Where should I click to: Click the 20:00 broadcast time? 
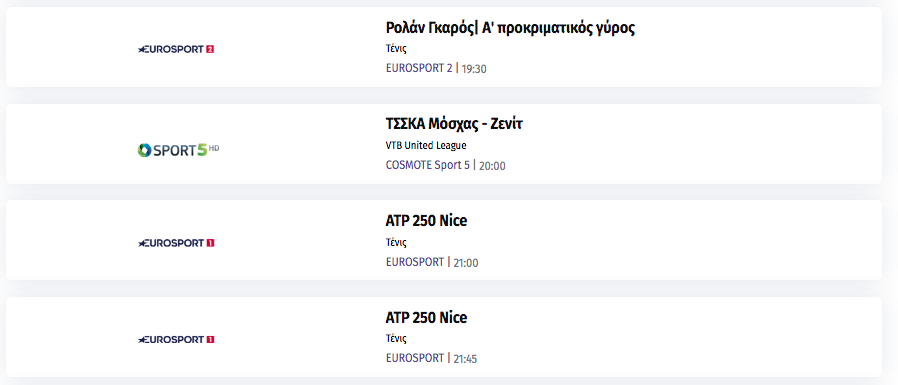(492, 166)
